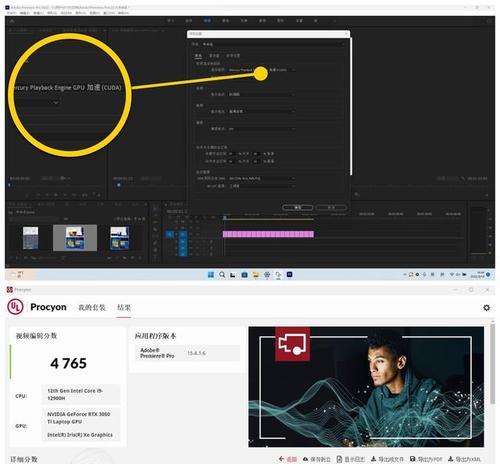Click the 4 765 video editing score
Image resolution: width=500 pixels, height=464 pixels.
68,363
